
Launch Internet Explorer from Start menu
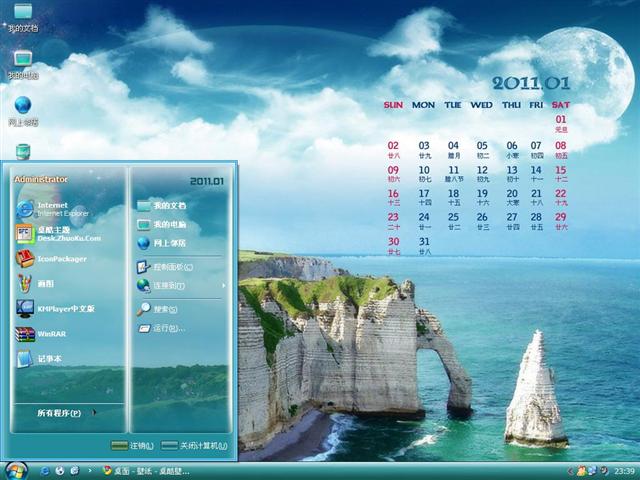[x=53, y=209]
